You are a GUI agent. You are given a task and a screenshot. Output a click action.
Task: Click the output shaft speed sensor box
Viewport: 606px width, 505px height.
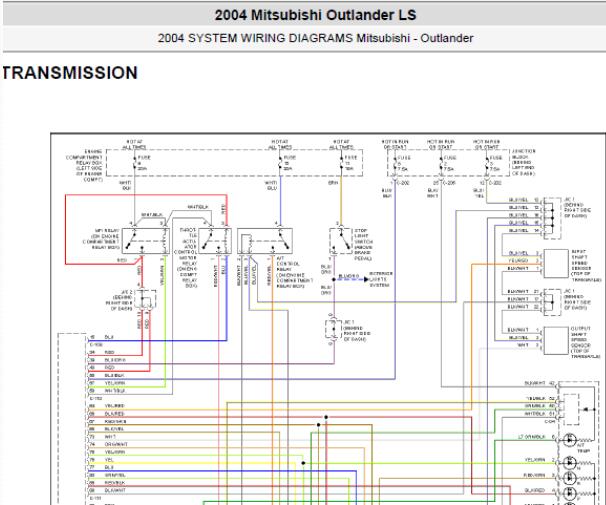pos(556,341)
